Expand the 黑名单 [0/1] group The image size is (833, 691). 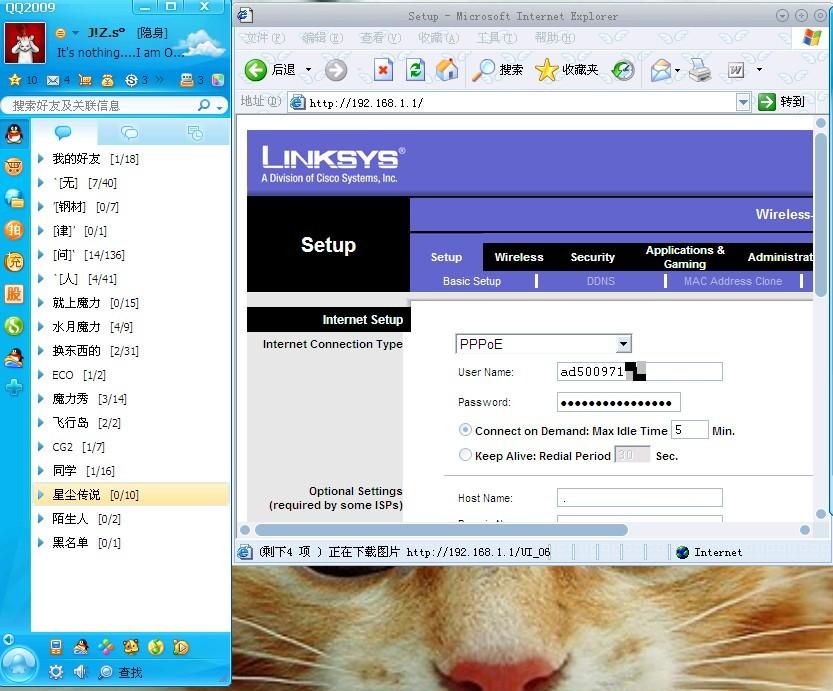click(x=40, y=542)
